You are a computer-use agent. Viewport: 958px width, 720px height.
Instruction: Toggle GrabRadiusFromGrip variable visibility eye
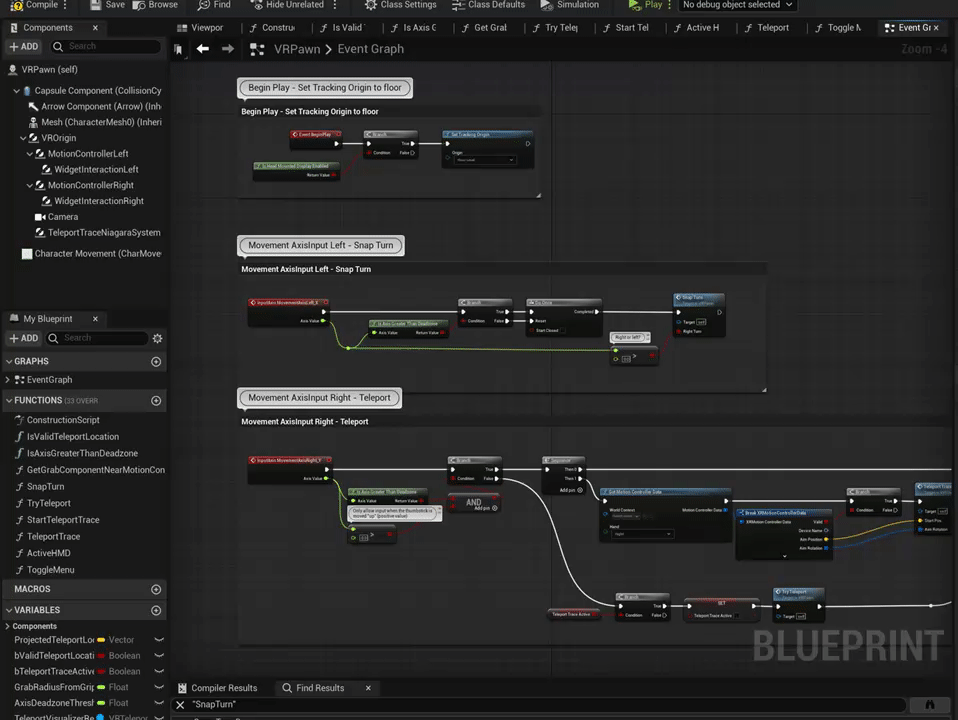click(x=159, y=688)
